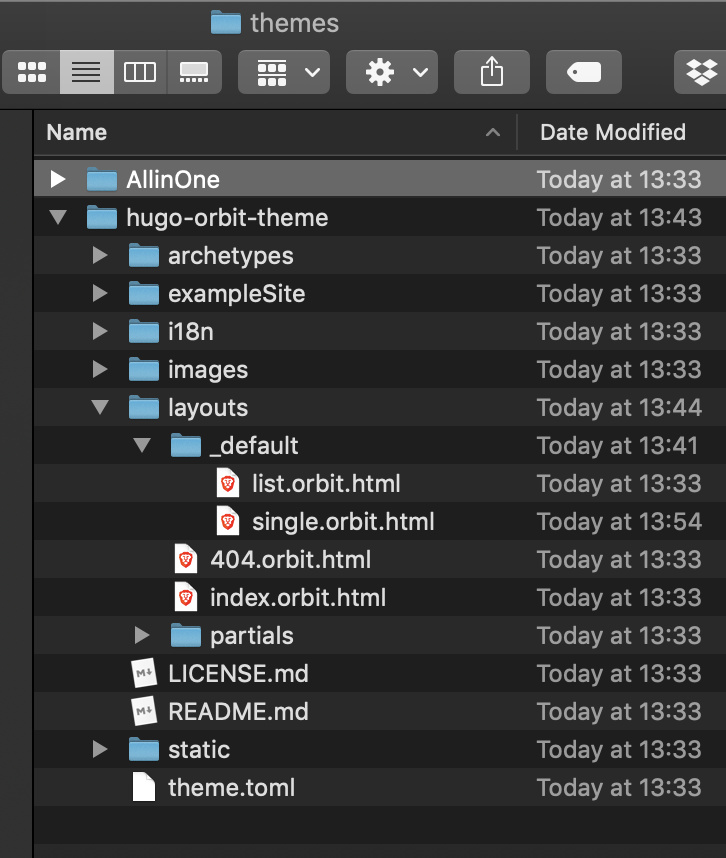Expand the partials folder
726x858 pixels.
(142, 635)
